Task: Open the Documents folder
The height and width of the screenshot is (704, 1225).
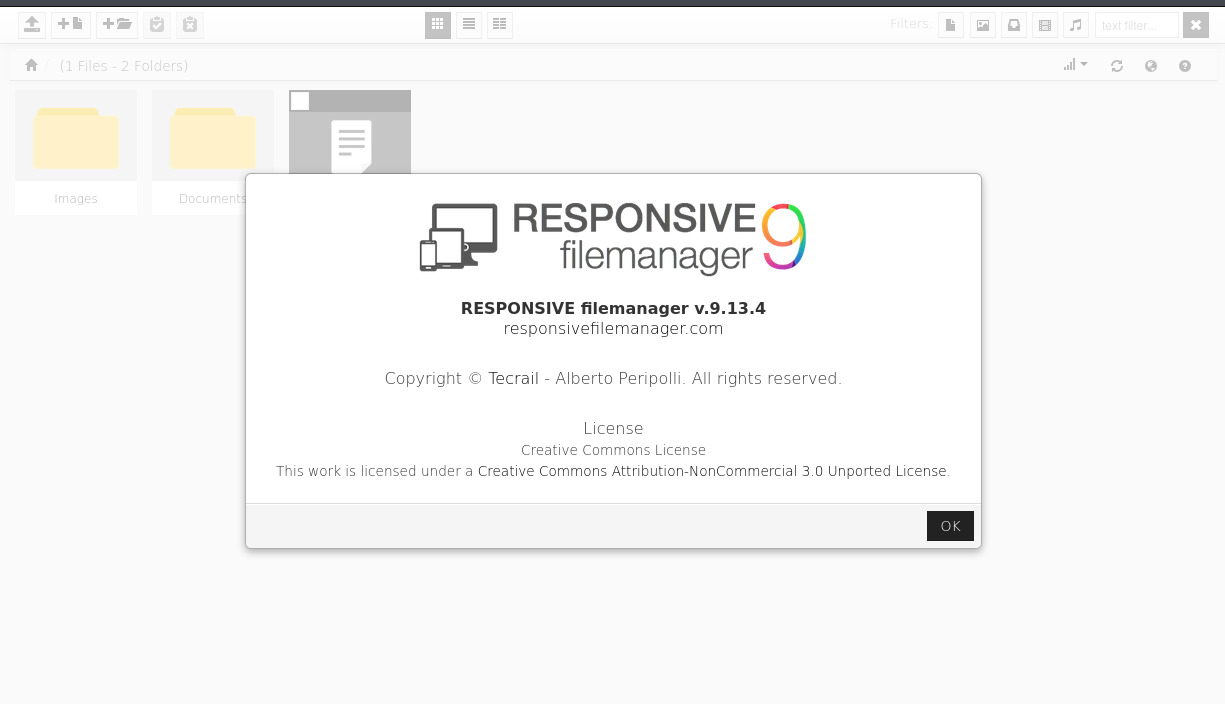Action: [x=213, y=136]
